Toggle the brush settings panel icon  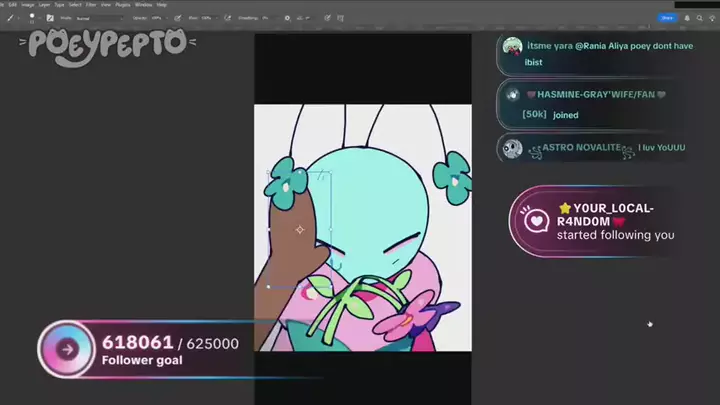pyautogui.click(x=50, y=17)
